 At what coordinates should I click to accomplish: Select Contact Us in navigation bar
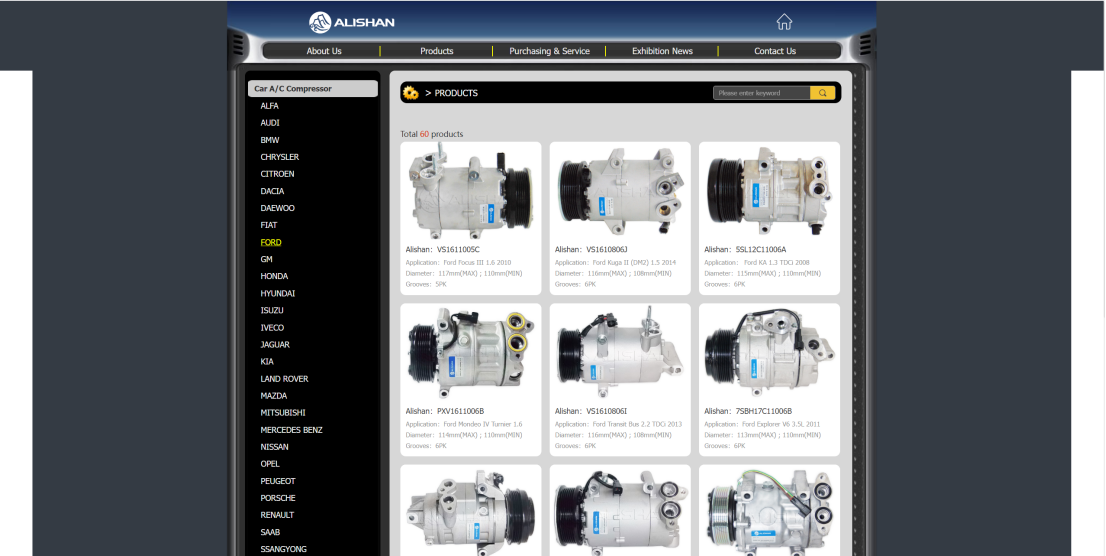[x=775, y=51]
